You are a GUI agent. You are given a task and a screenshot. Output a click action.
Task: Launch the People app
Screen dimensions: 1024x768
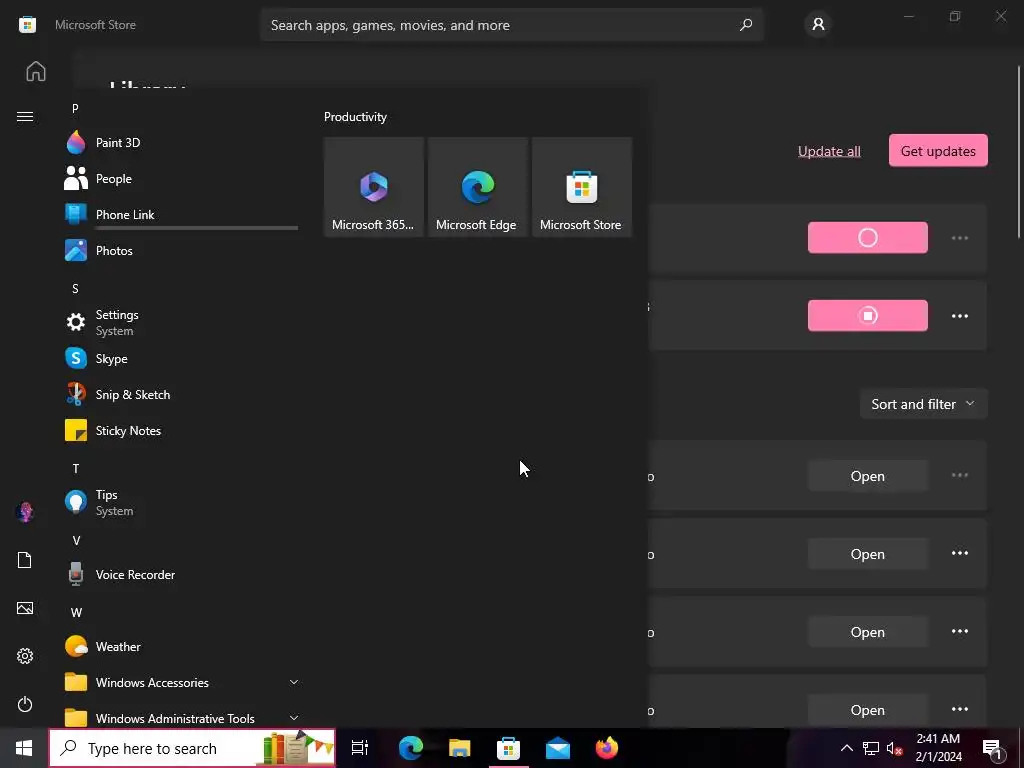tap(182, 178)
